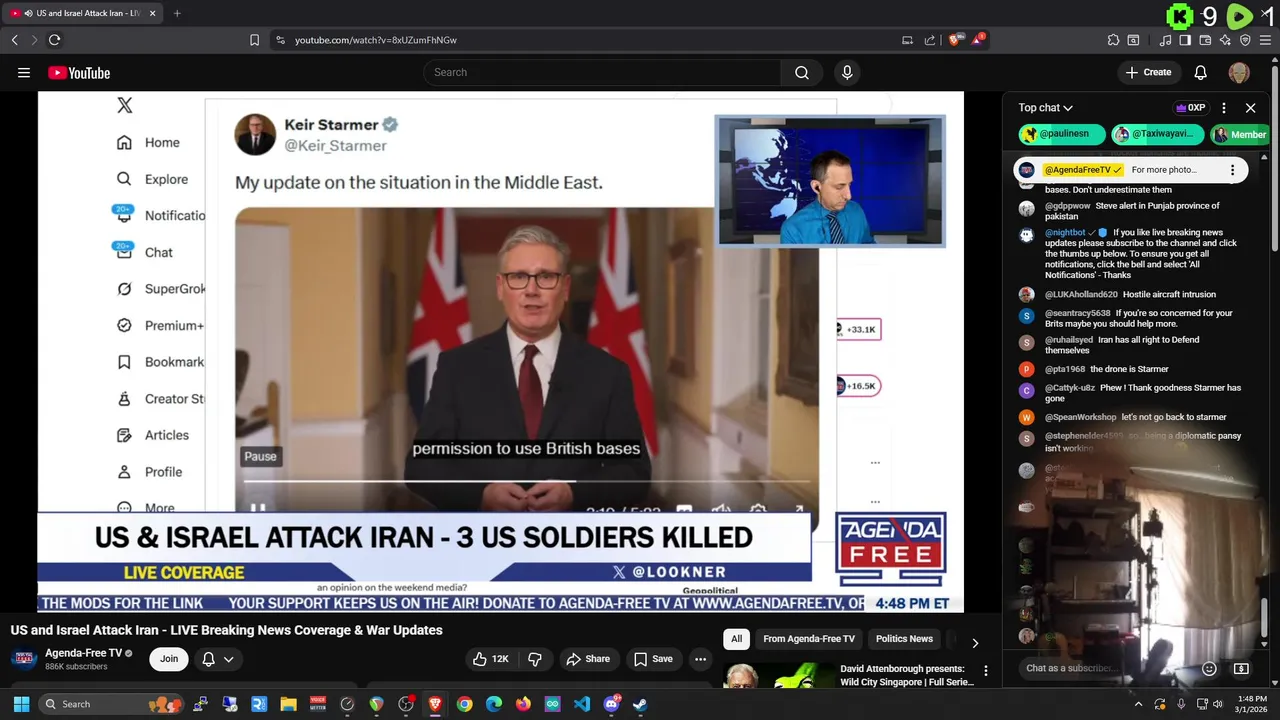The height and width of the screenshot is (720, 1280).
Task: Start voice search with the microphone
Action: pos(847,72)
